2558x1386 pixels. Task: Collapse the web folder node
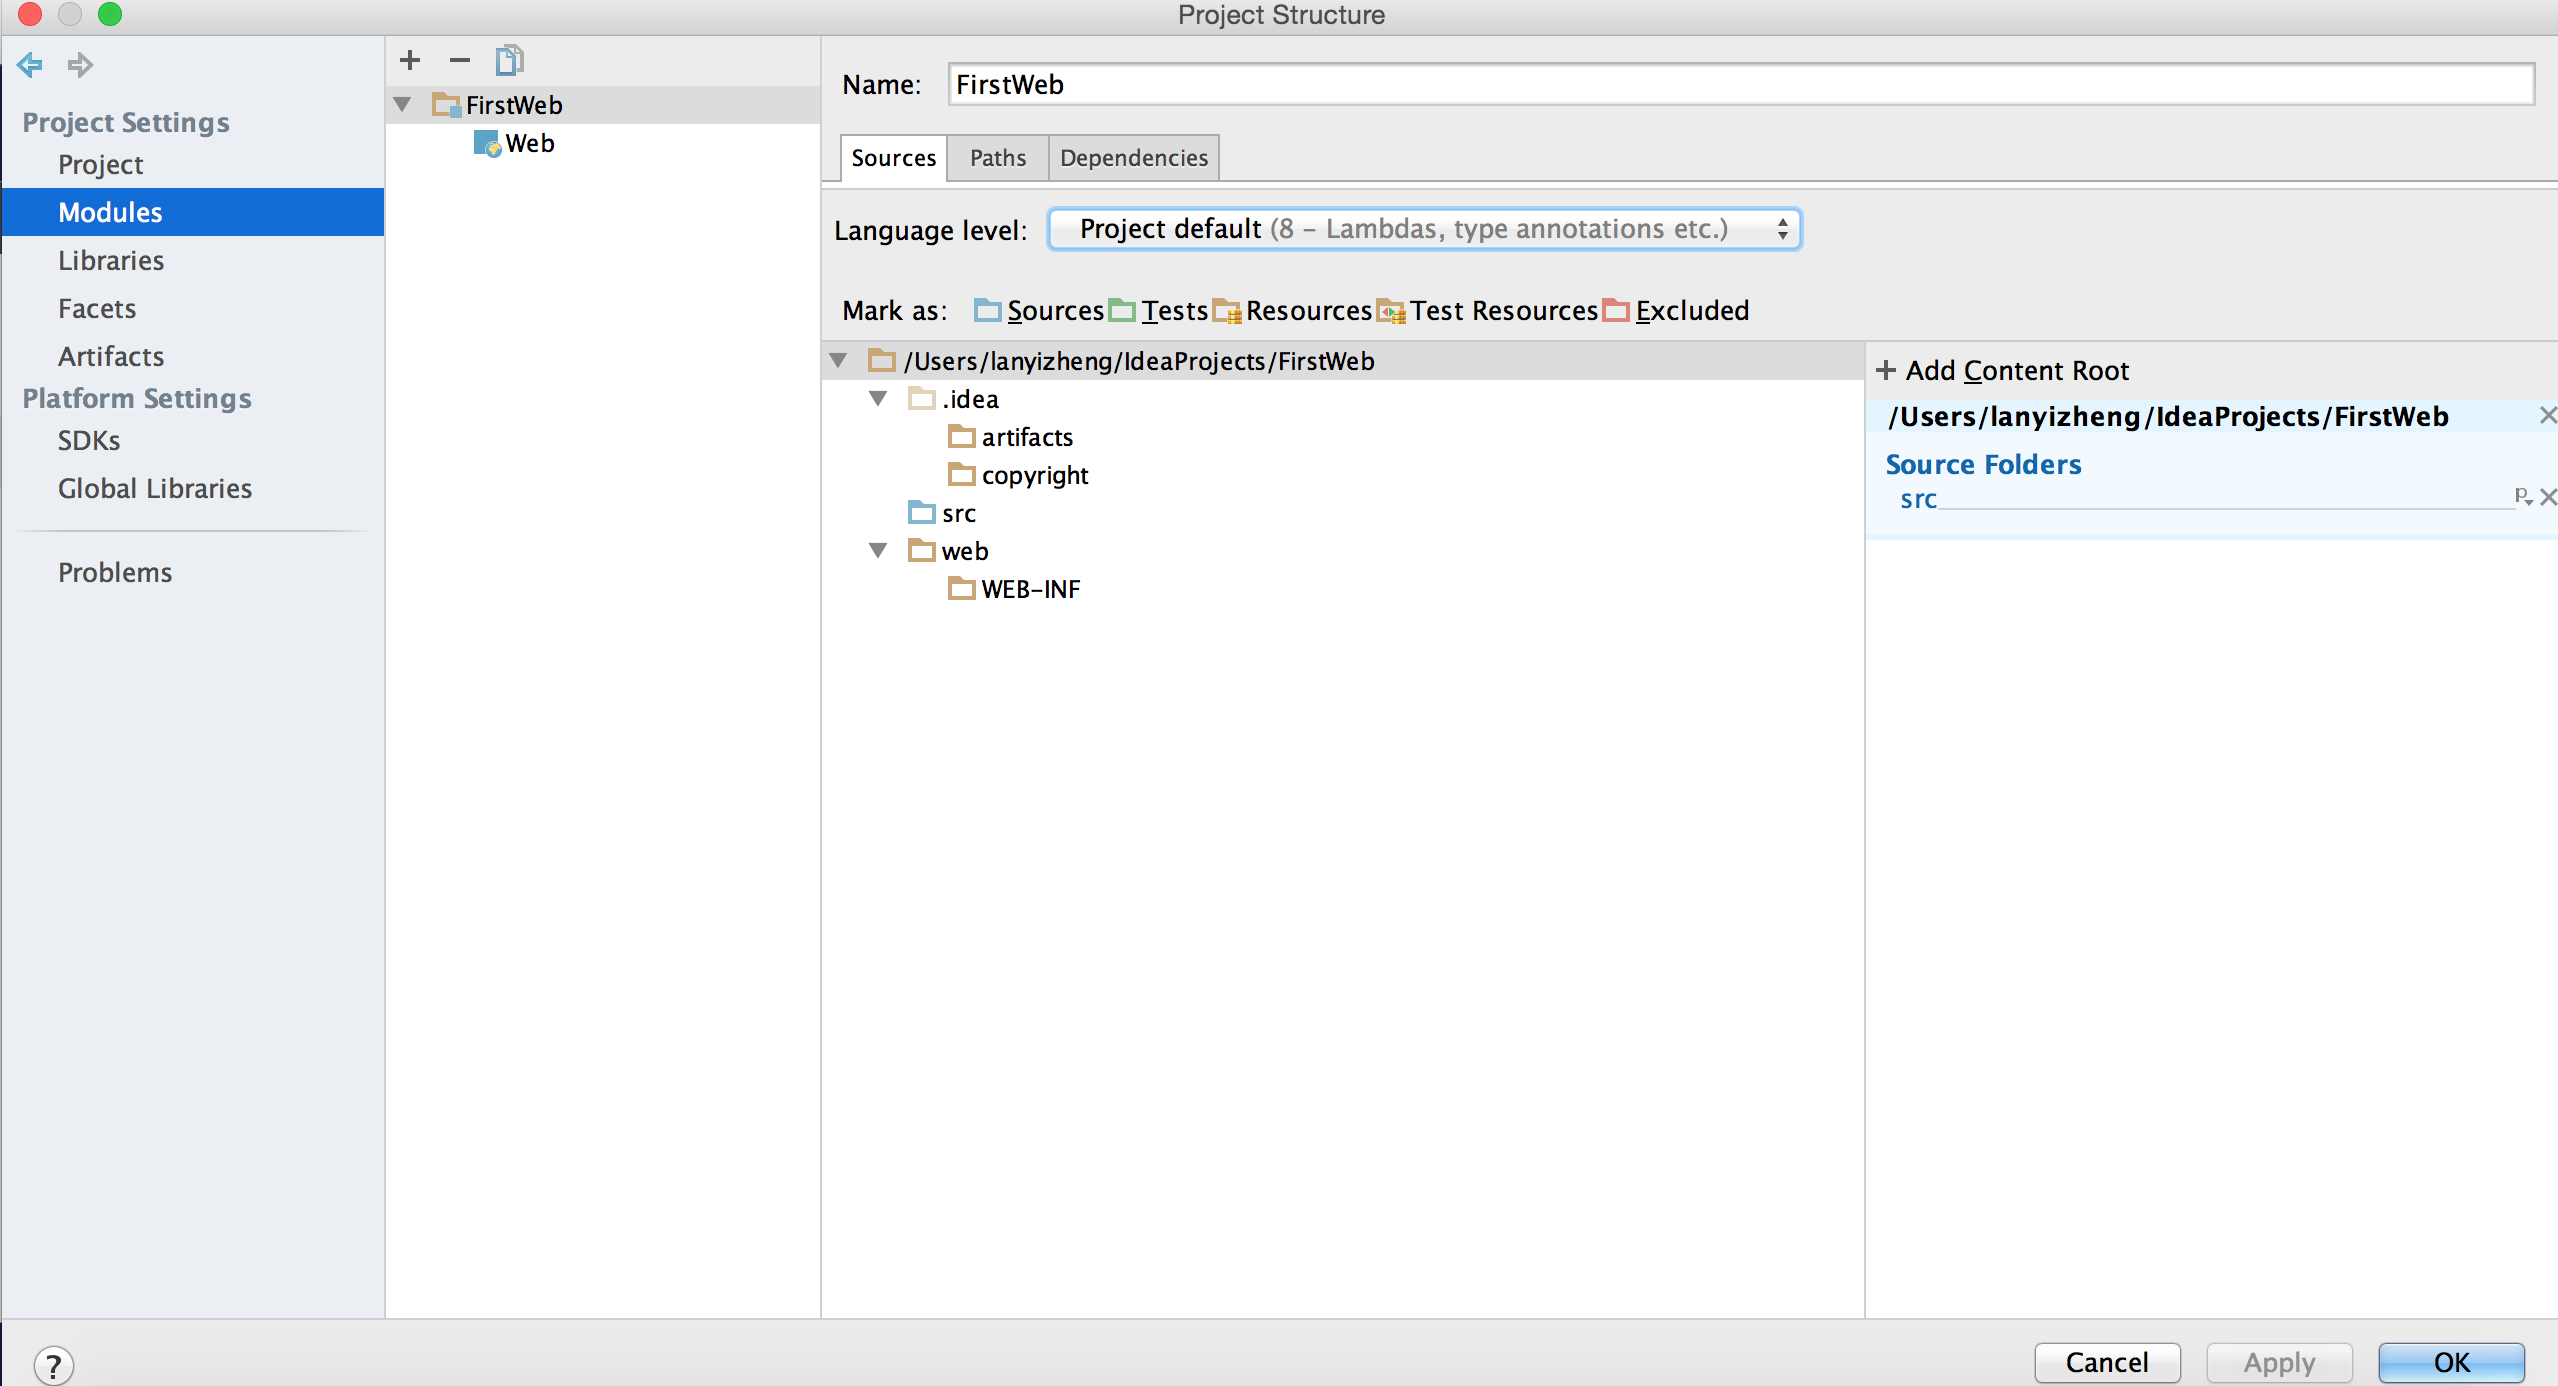pyautogui.click(x=878, y=551)
